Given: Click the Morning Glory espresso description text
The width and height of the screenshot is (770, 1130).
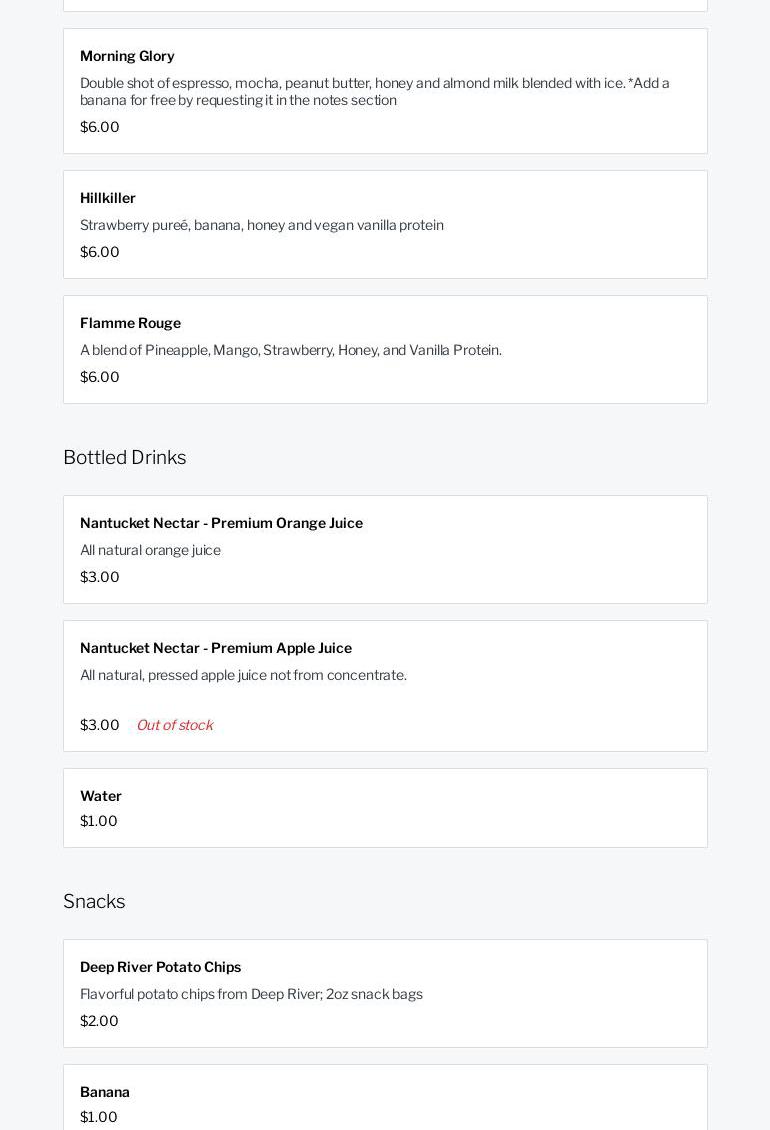Looking at the screenshot, I should (375, 91).
